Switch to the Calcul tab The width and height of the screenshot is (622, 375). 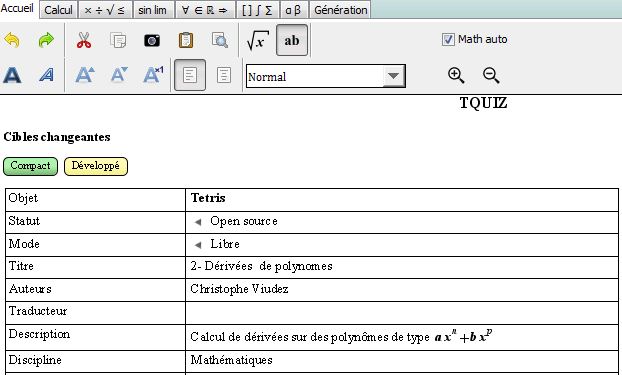click(58, 10)
